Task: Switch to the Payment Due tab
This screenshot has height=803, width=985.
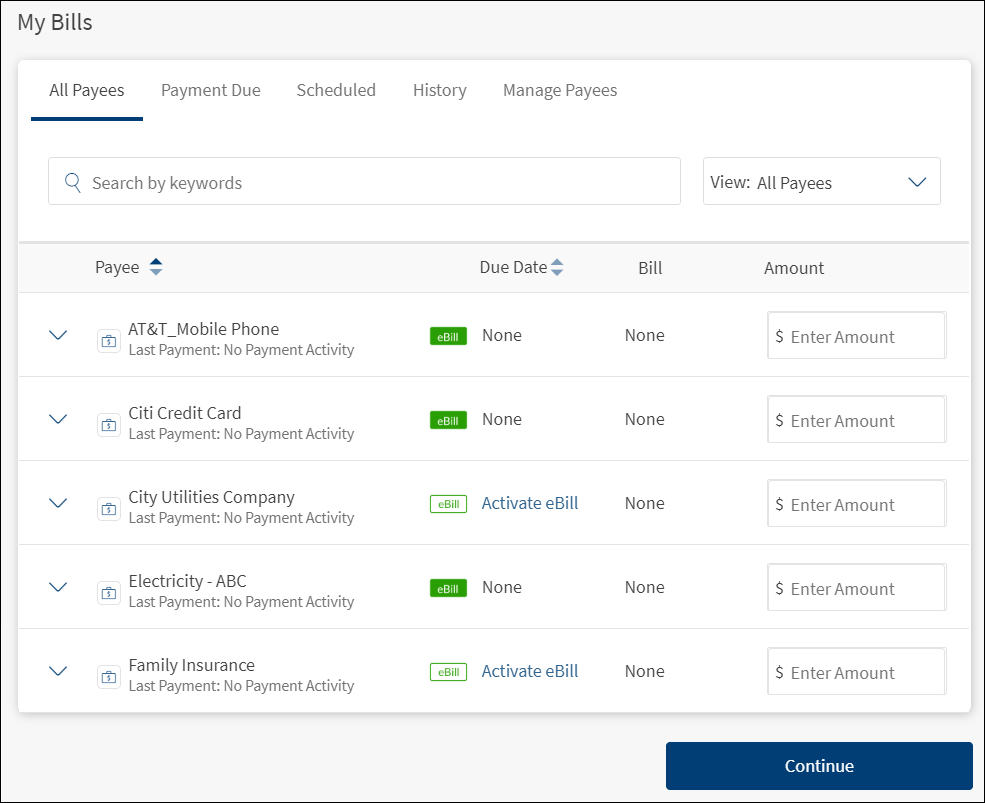Action: point(210,90)
